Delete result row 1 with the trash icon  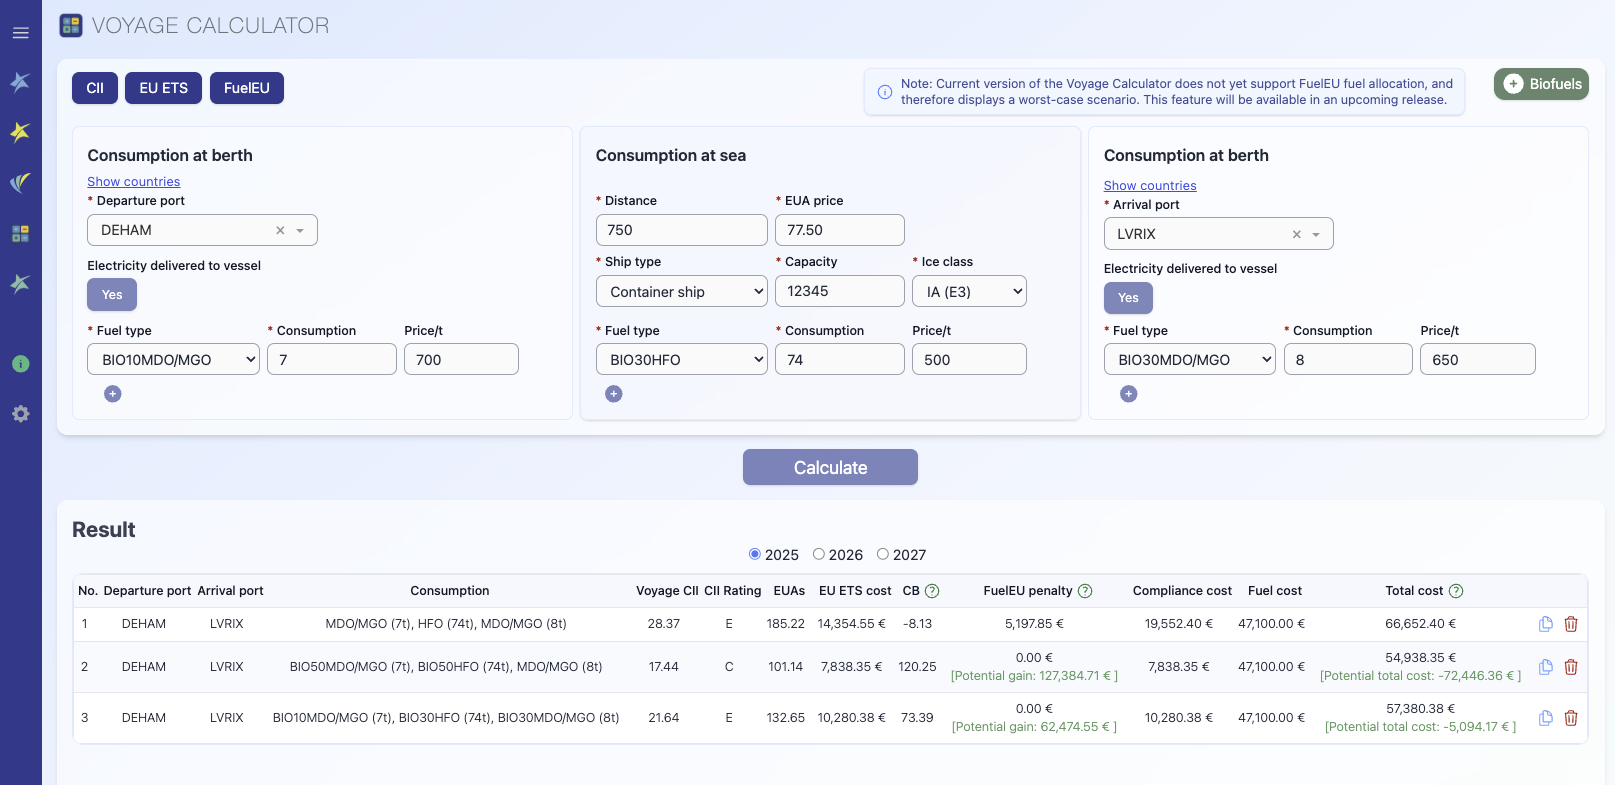[1571, 624]
